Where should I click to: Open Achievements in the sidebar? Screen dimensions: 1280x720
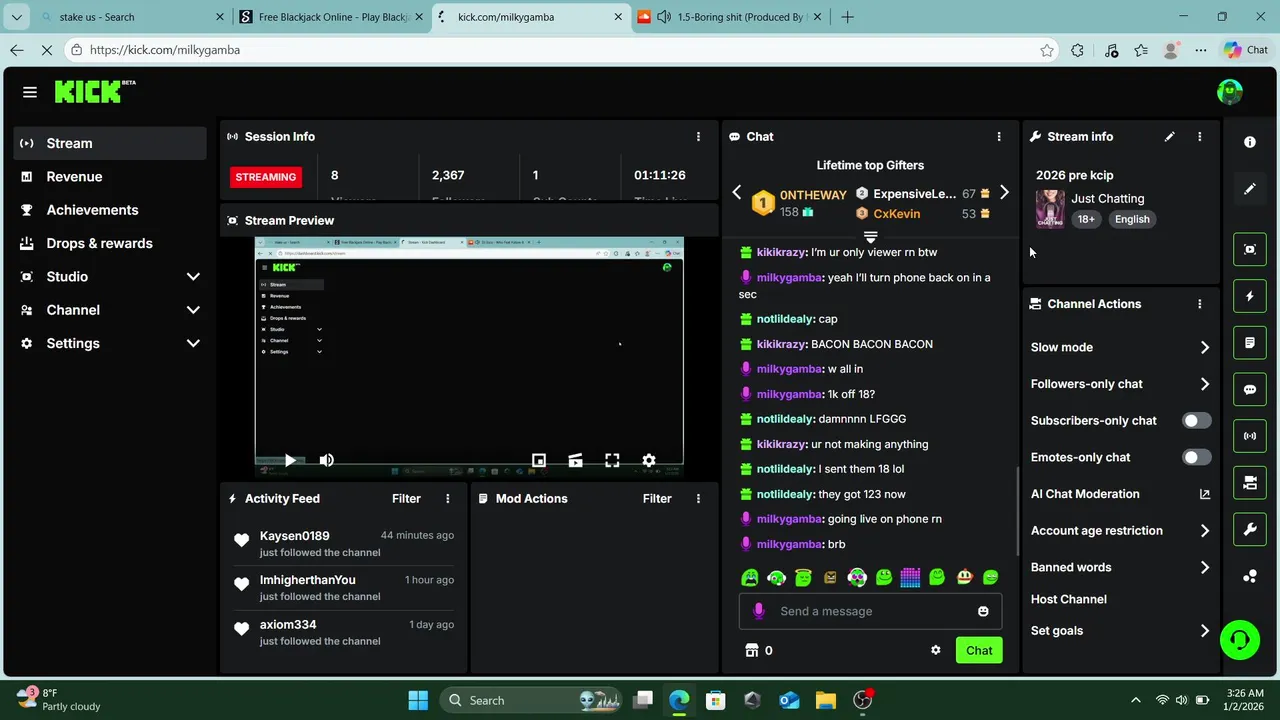tap(110, 210)
